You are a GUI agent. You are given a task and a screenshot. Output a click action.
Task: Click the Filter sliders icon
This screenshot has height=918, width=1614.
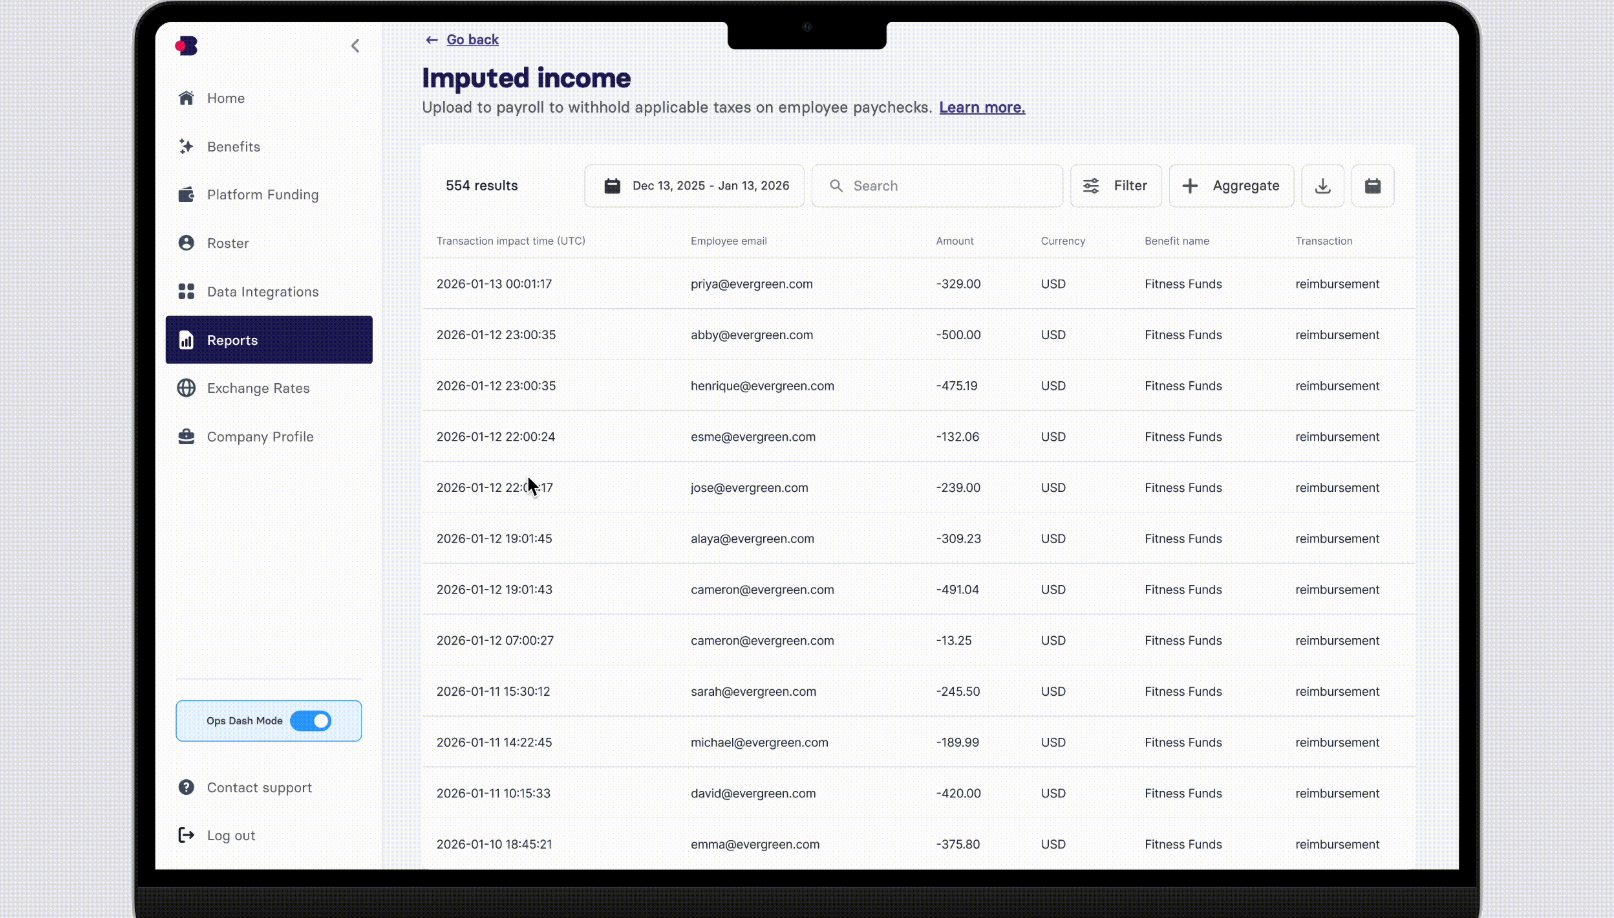[x=1091, y=186]
